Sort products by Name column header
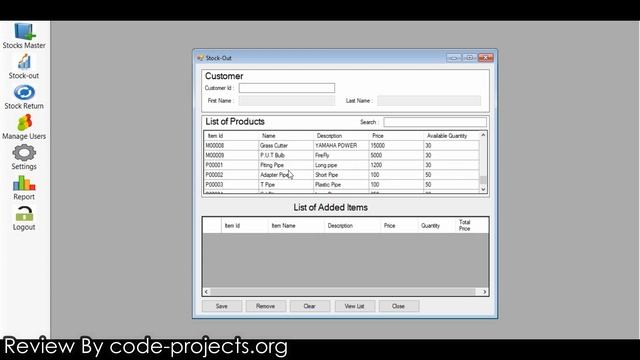This screenshot has width=640, height=360. (x=286, y=136)
